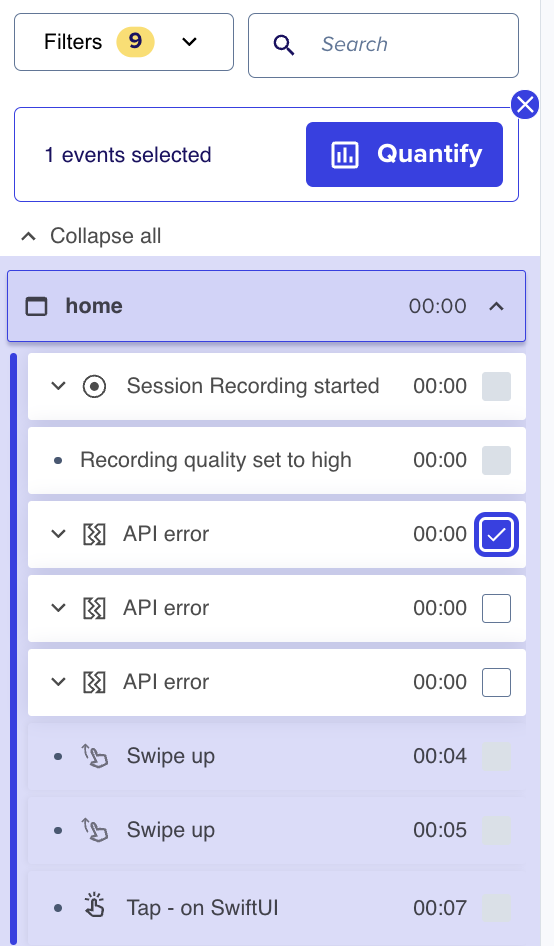Image resolution: width=554 pixels, height=946 pixels.
Task: Uncheck the selected first API error checkbox
Action: coord(496,535)
